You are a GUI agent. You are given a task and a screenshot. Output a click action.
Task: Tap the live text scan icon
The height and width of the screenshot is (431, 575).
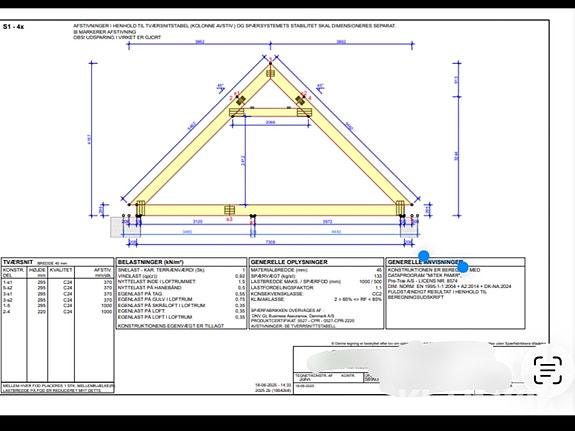(x=548, y=370)
